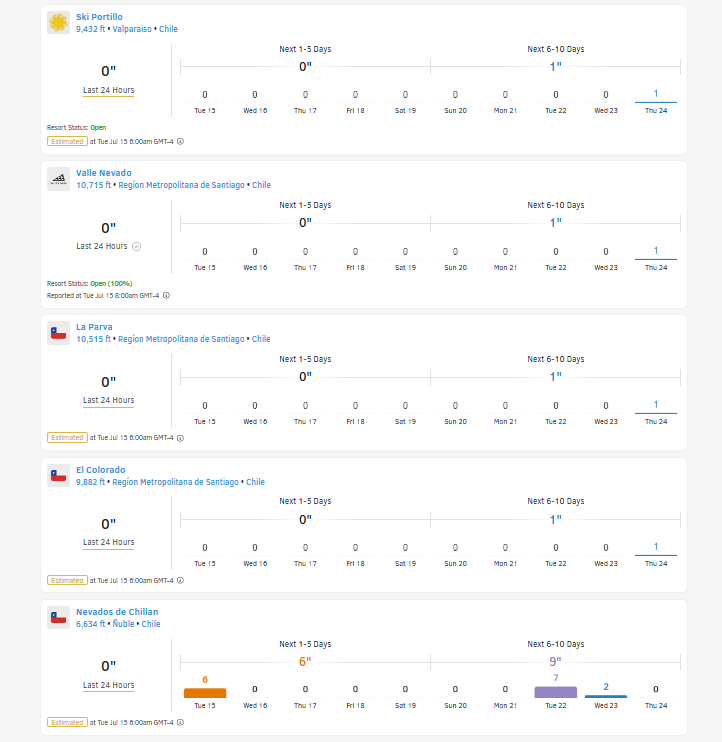Click the Nevados de Chillan flag icon
This screenshot has width=722, height=742.
59,618
